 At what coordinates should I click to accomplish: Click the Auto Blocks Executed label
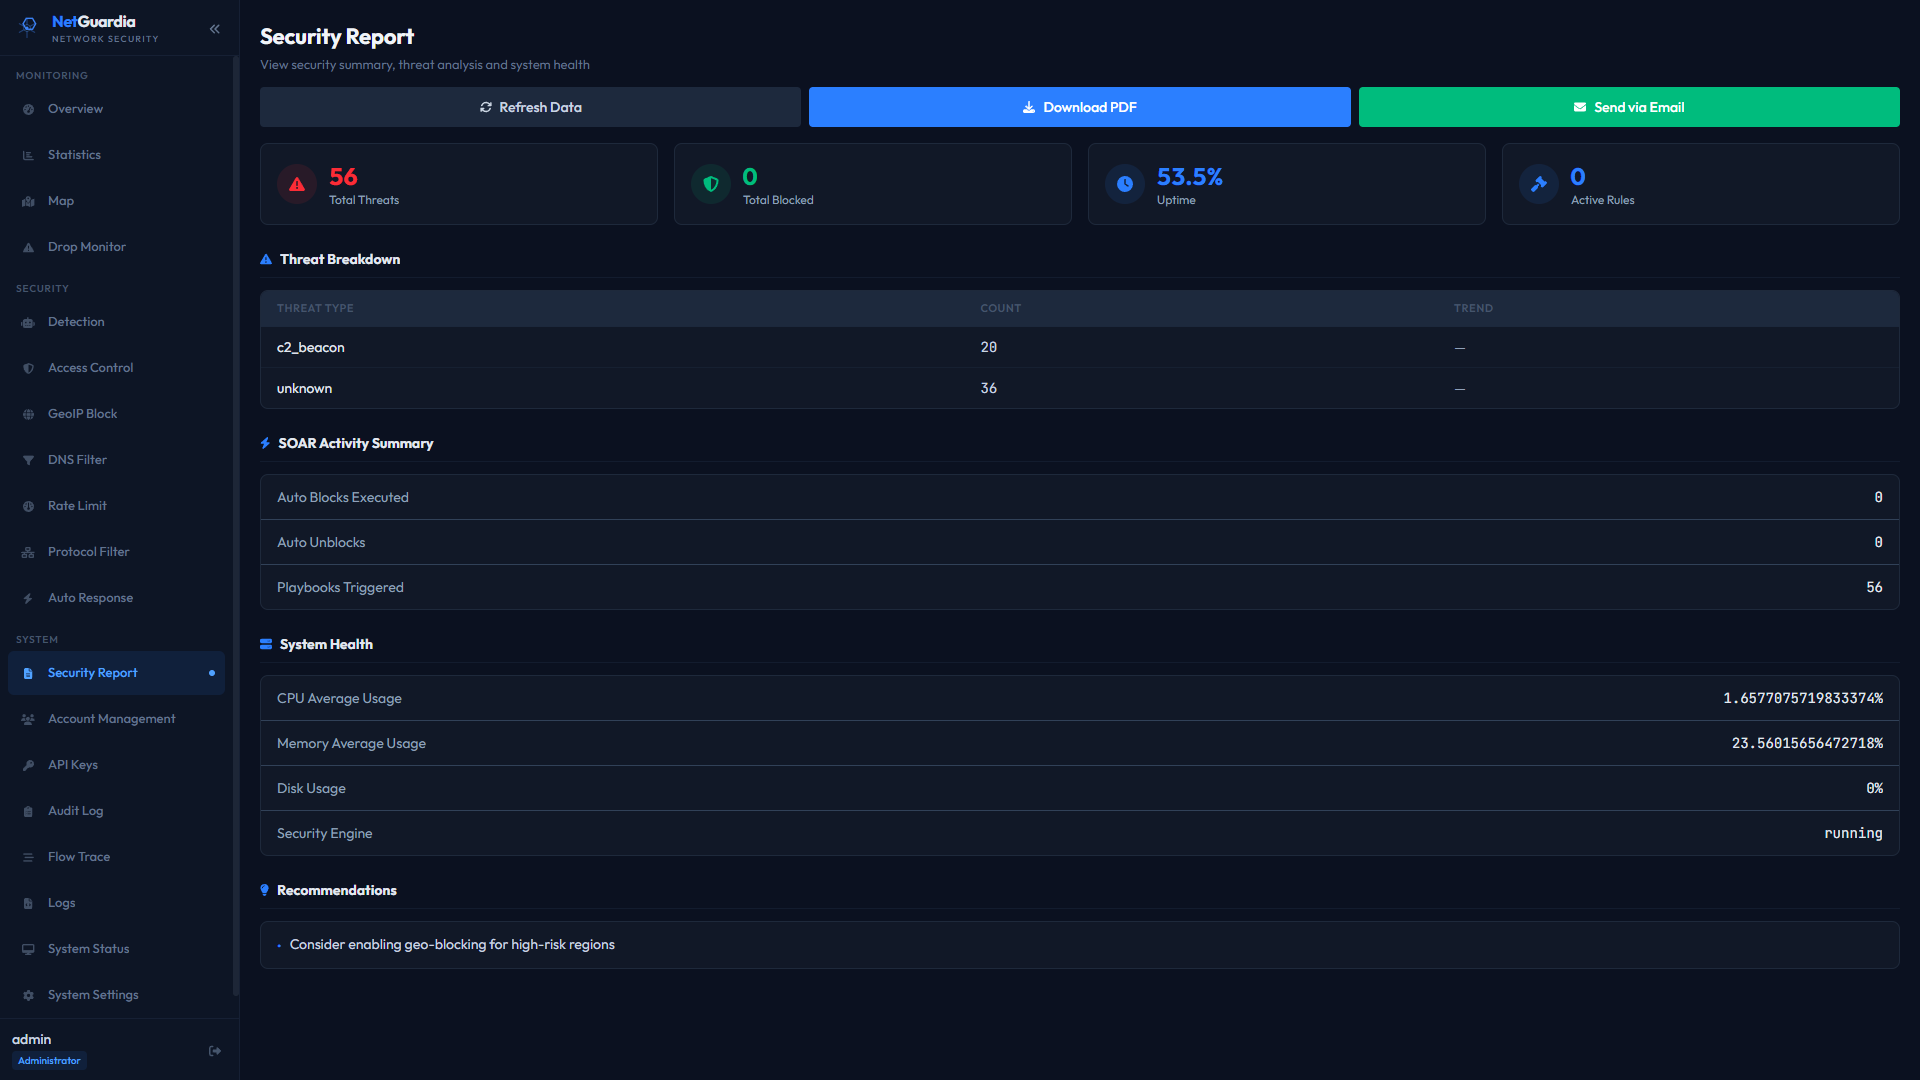click(x=343, y=497)
